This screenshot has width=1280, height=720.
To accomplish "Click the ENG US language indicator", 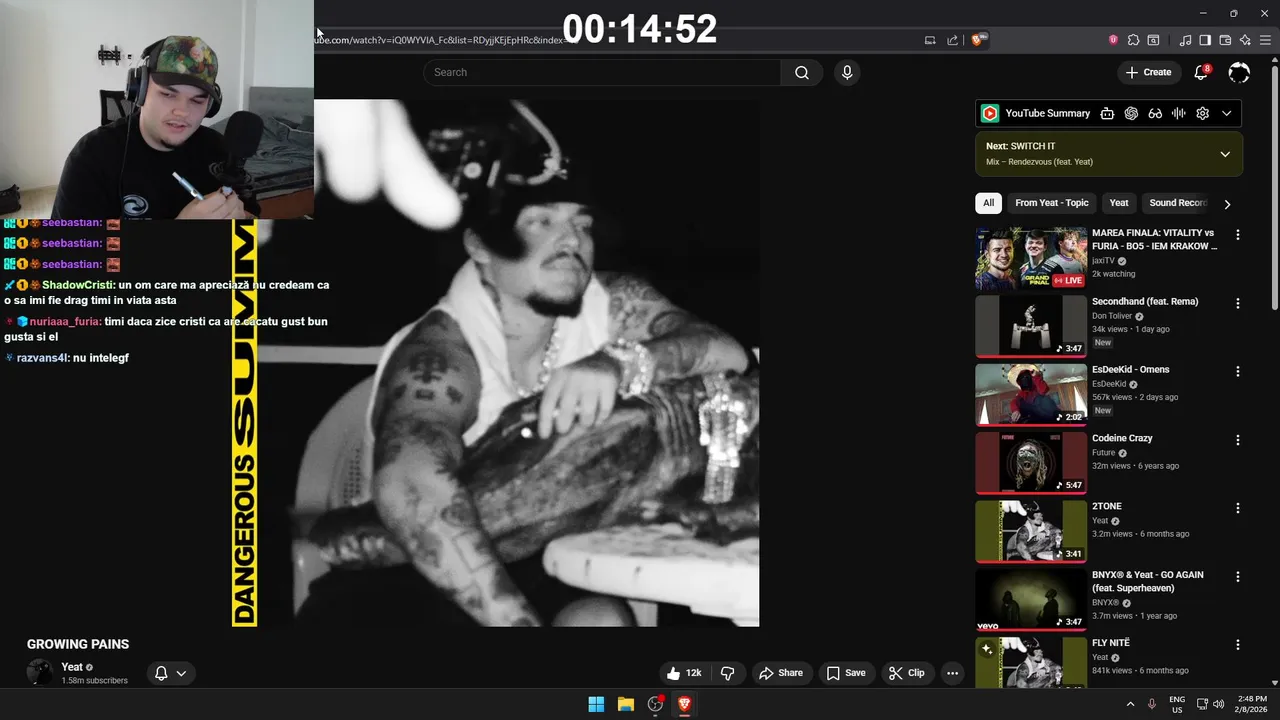I will click(x=1177, y=704).
